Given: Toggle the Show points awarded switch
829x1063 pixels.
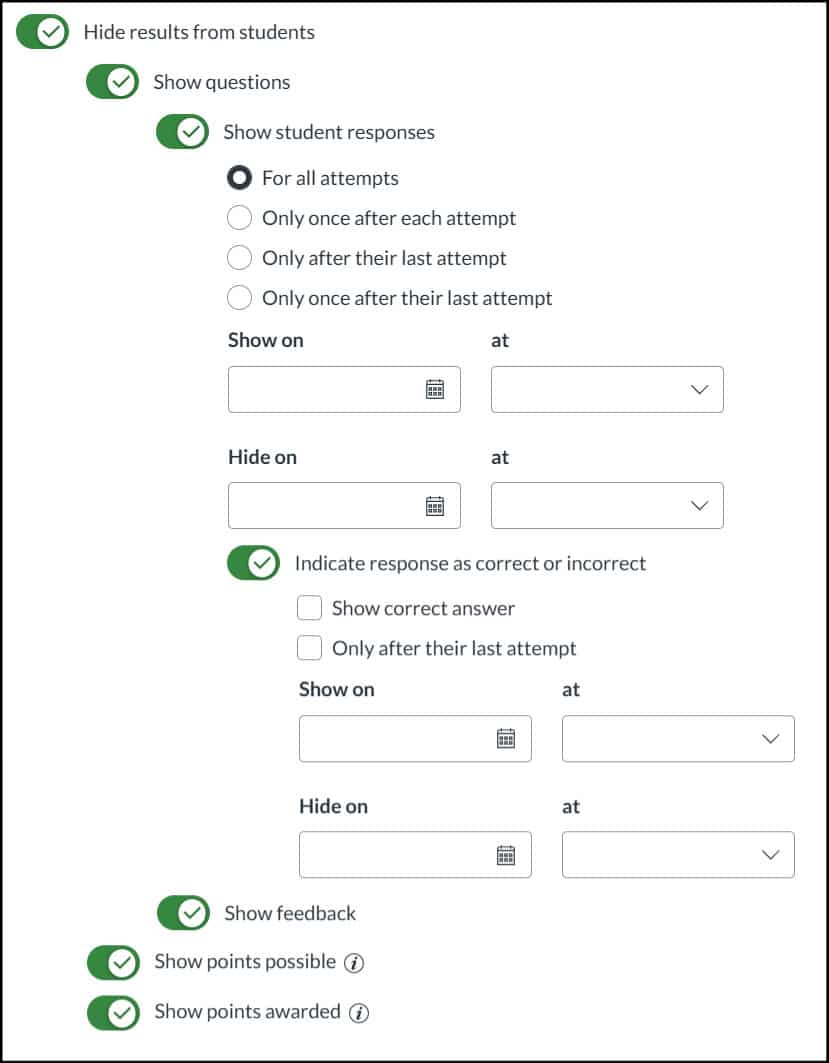Looking at the screenshot, I should click(113, 1012).
